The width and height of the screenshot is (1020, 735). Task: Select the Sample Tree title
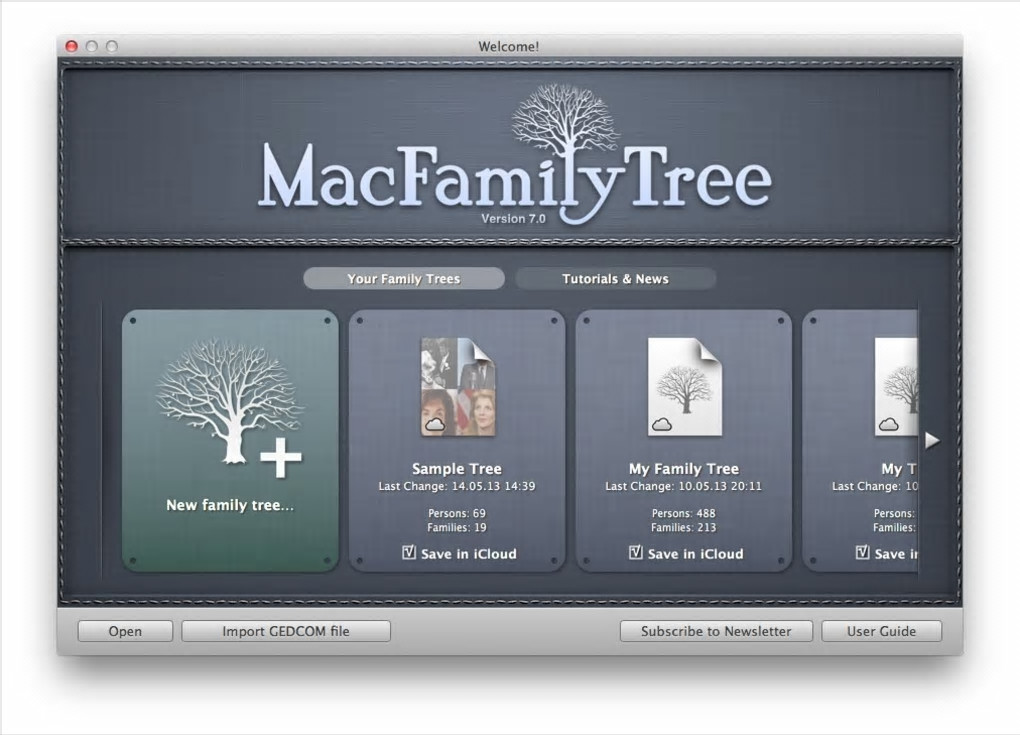pos(457,468)
